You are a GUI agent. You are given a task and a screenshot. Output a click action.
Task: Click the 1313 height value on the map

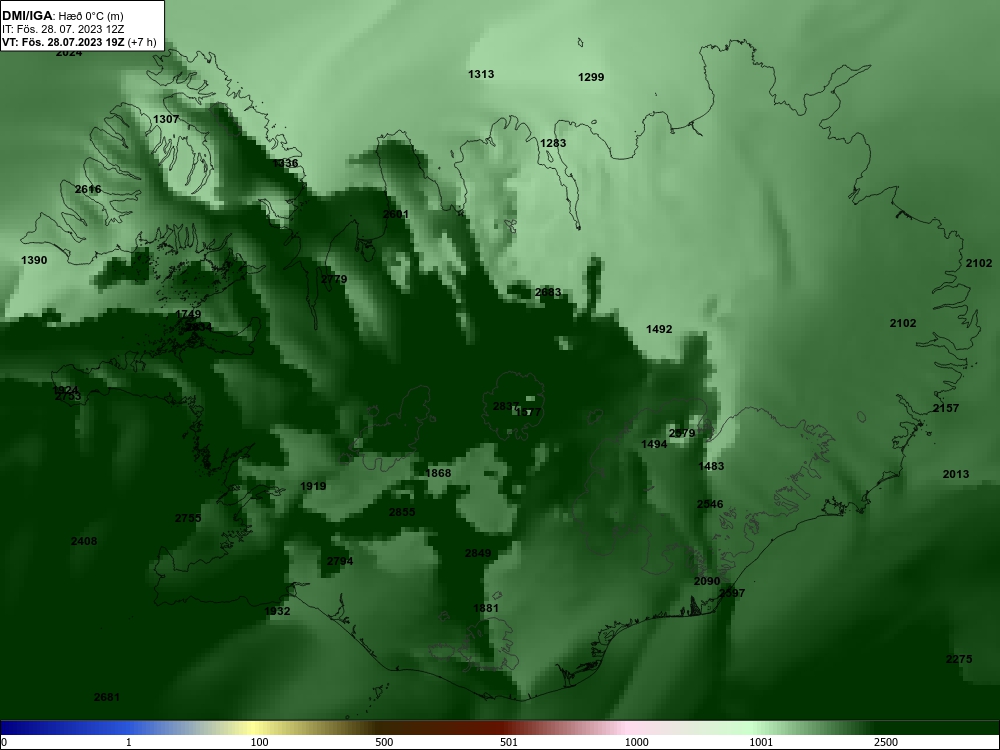[x=481, y=74]
